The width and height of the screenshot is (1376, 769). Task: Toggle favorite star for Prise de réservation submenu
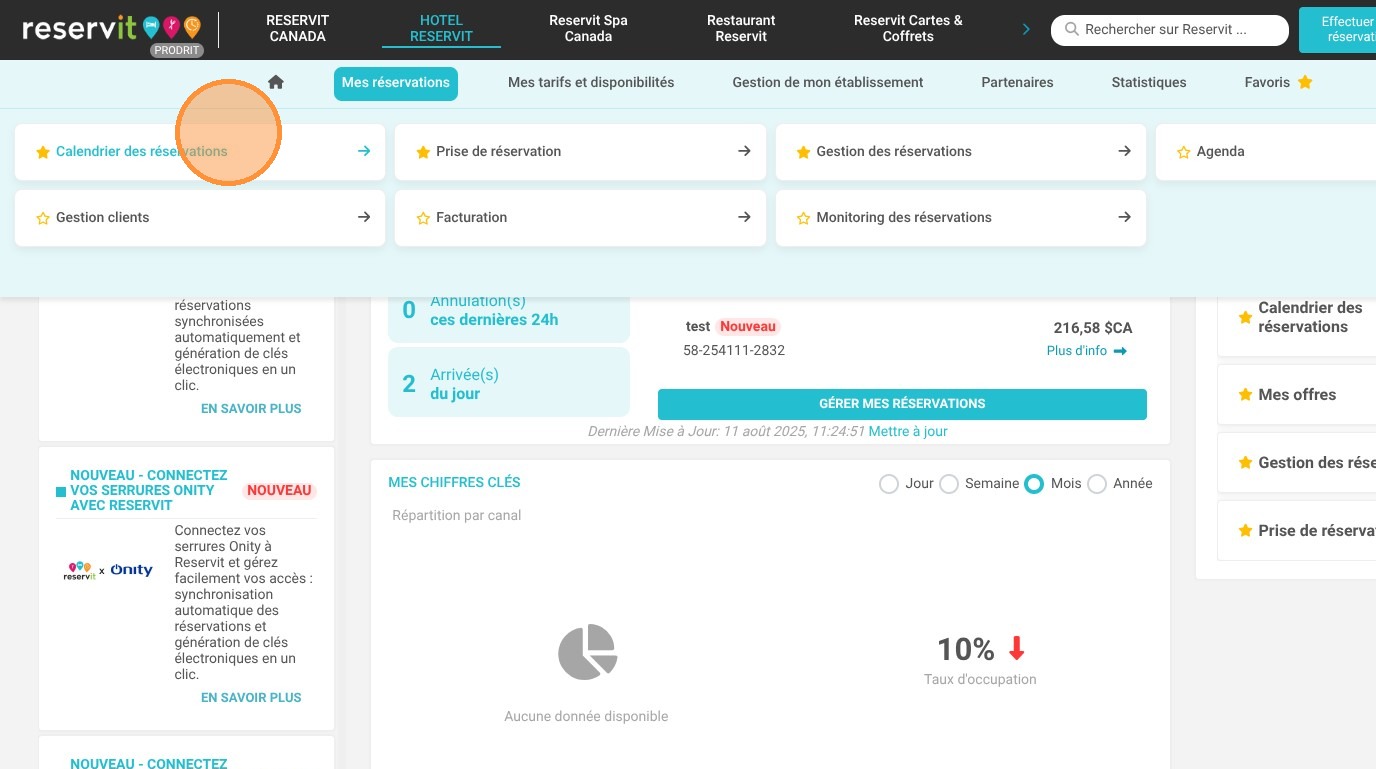[423, 152]
